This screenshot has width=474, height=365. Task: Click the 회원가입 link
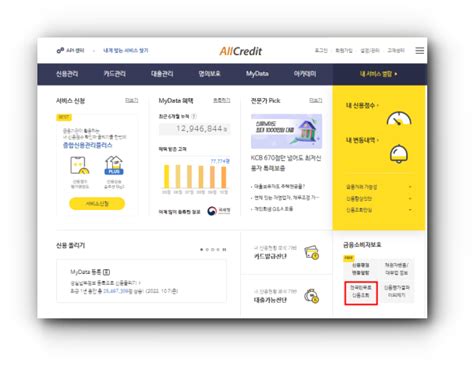pyautogui.click(x=344, y=50)
